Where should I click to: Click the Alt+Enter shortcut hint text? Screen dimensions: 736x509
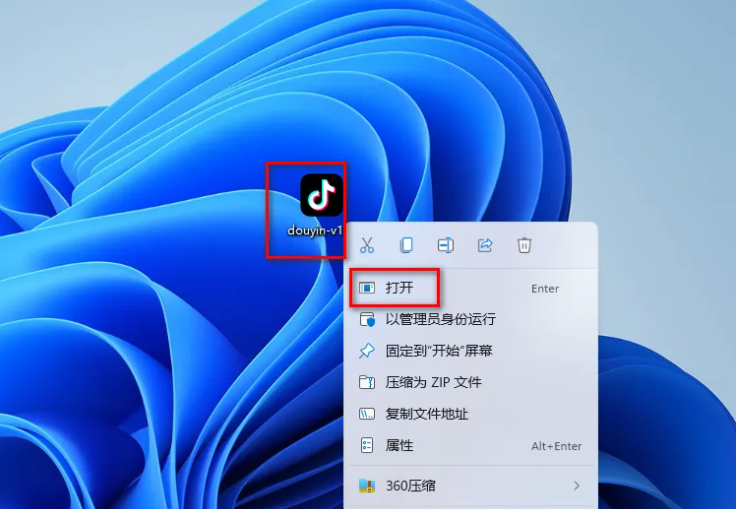(x=556, y=446)
